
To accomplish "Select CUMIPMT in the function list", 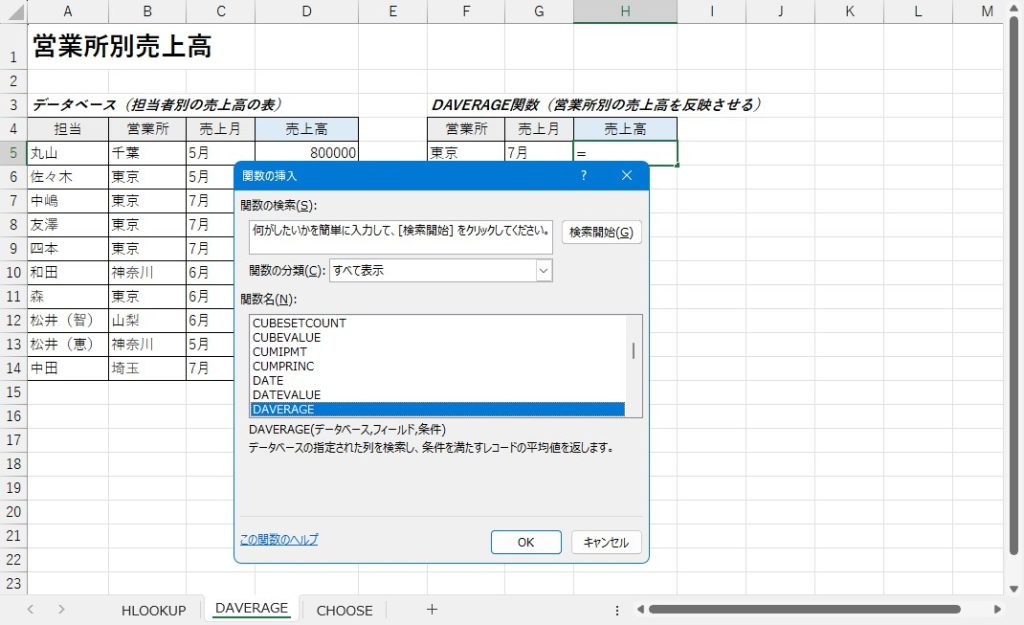I will (280, 352).
